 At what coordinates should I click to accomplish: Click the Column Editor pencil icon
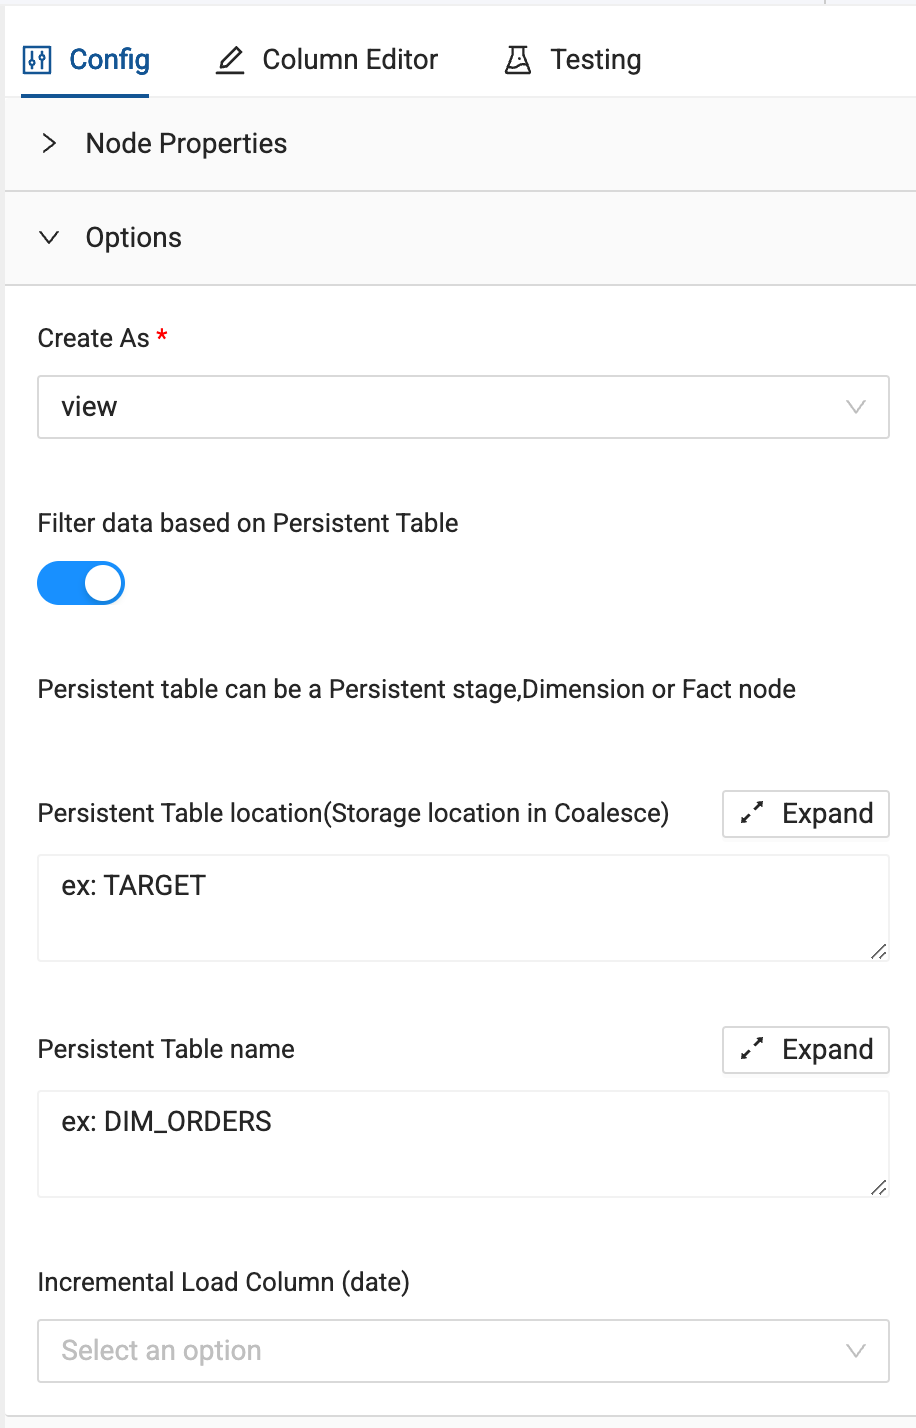(x=230, y=60)
